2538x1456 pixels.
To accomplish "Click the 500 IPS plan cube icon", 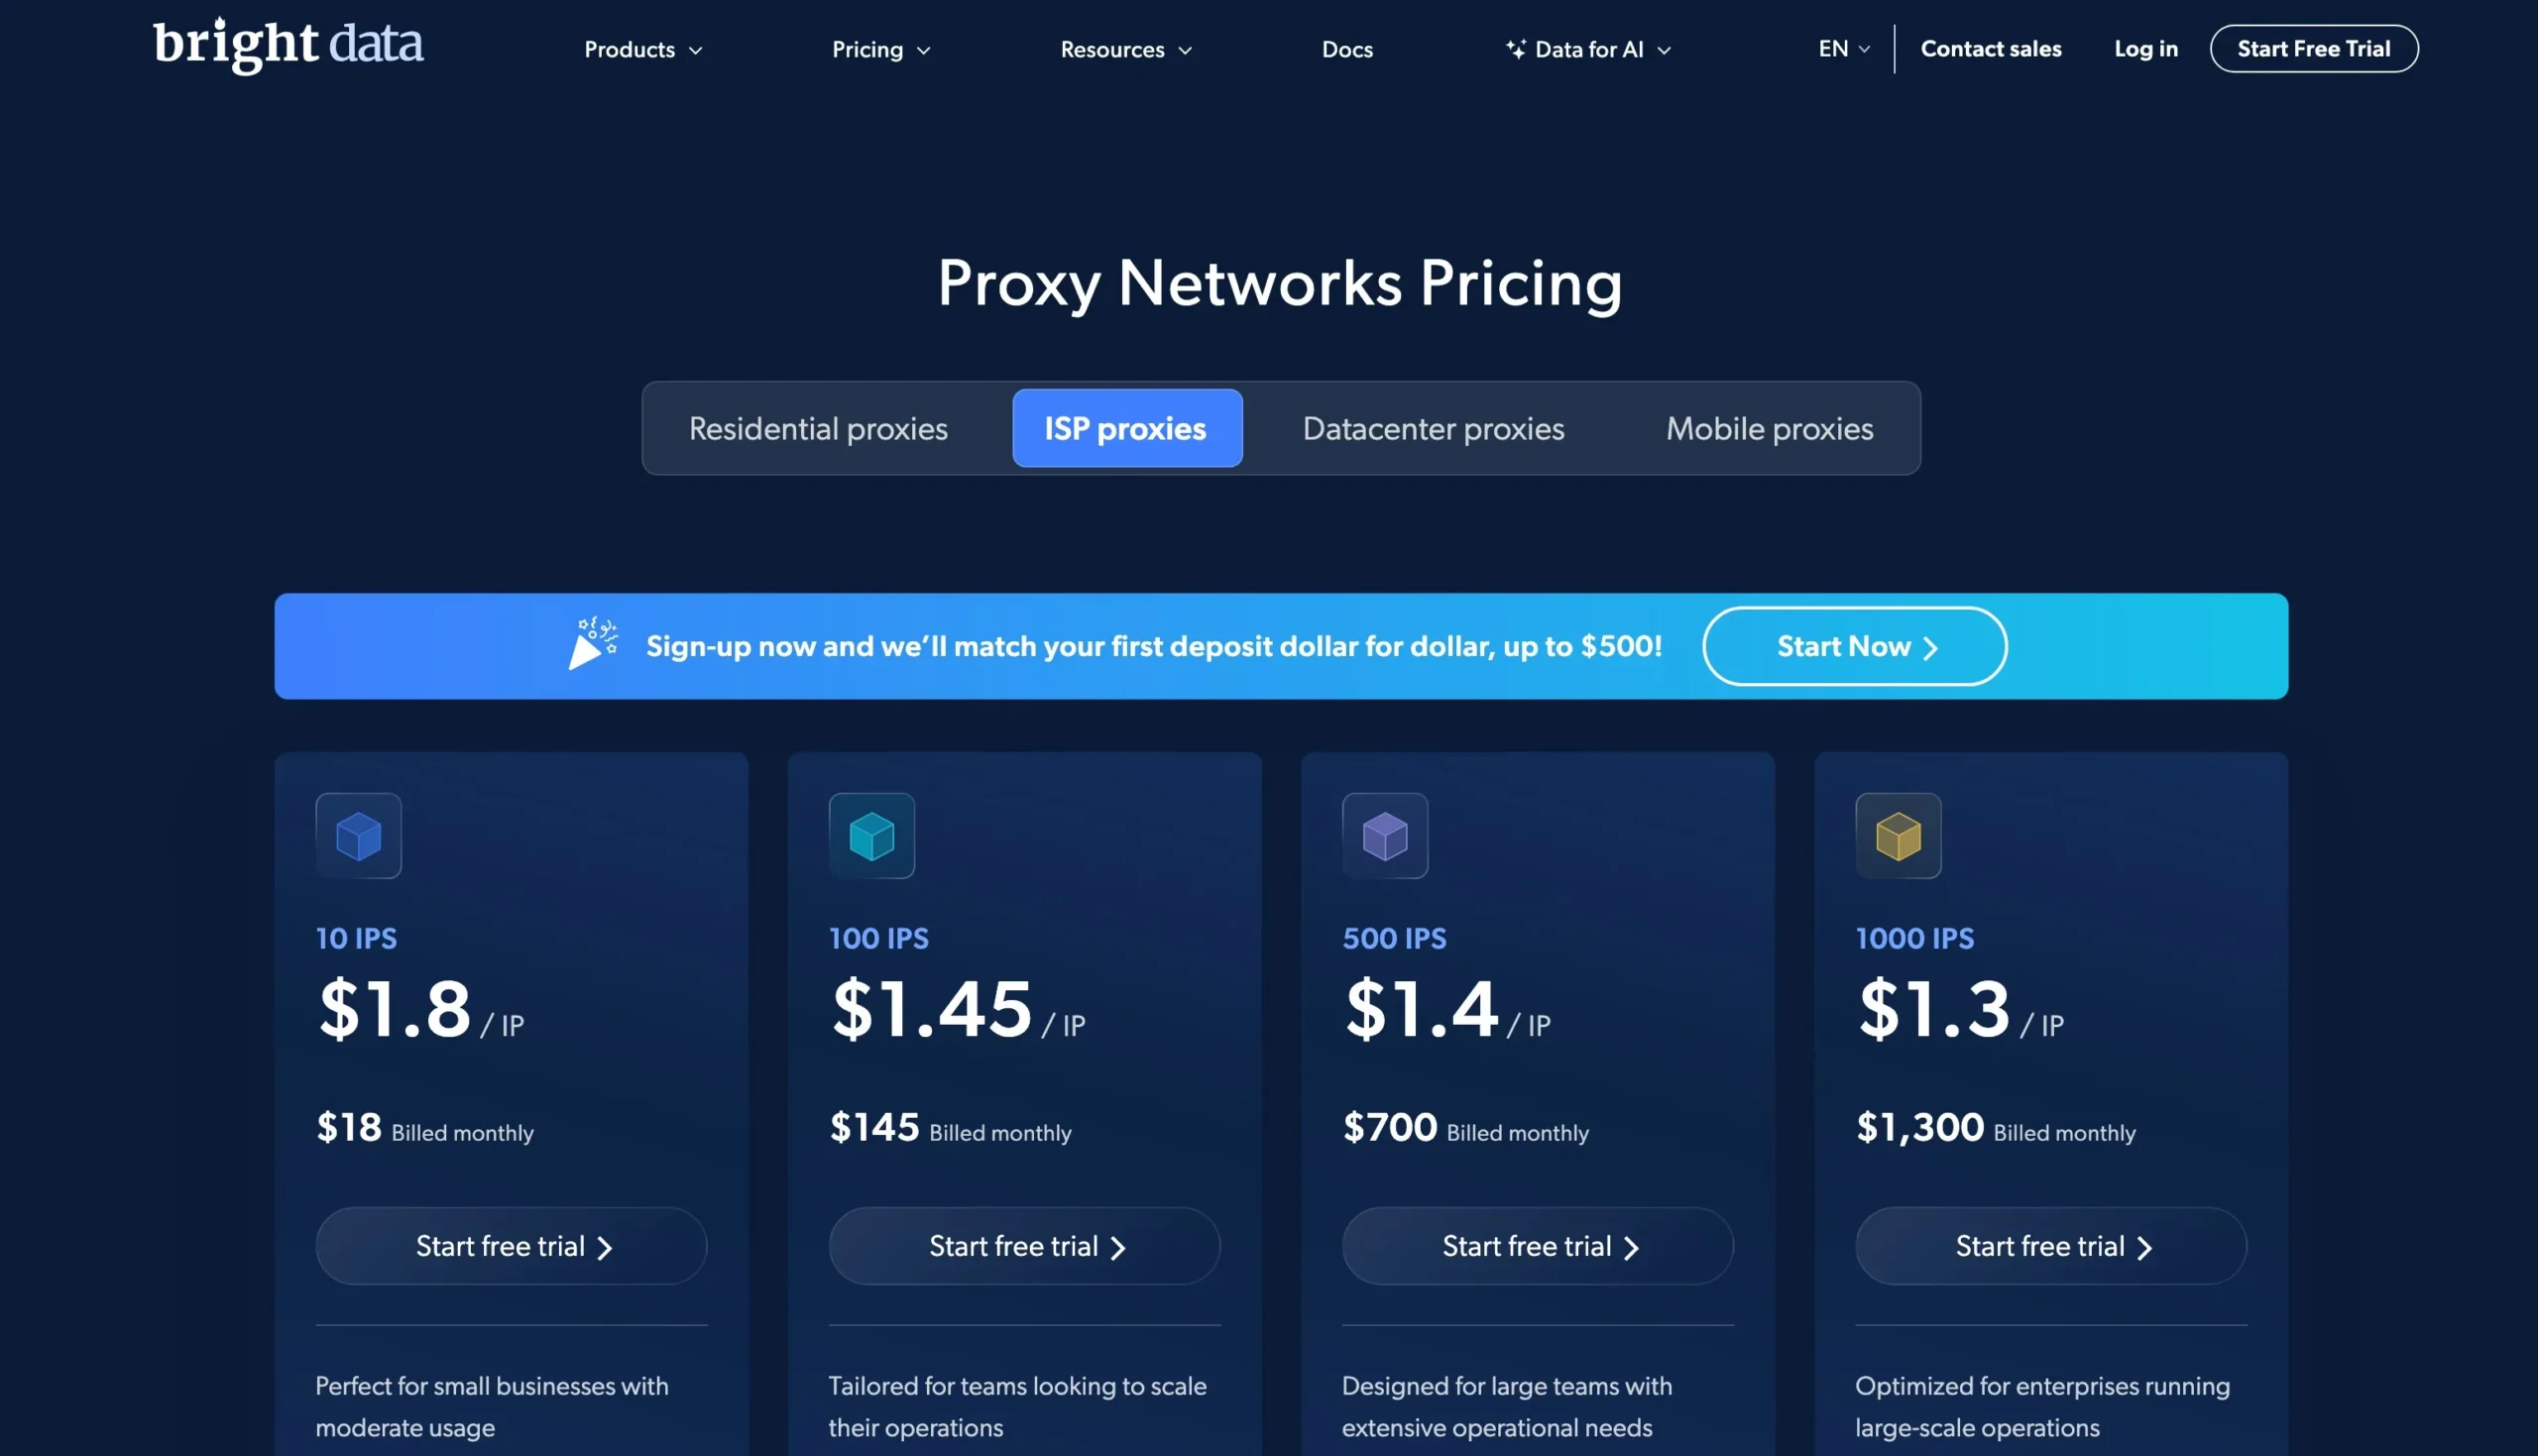I will point(1384,834).
